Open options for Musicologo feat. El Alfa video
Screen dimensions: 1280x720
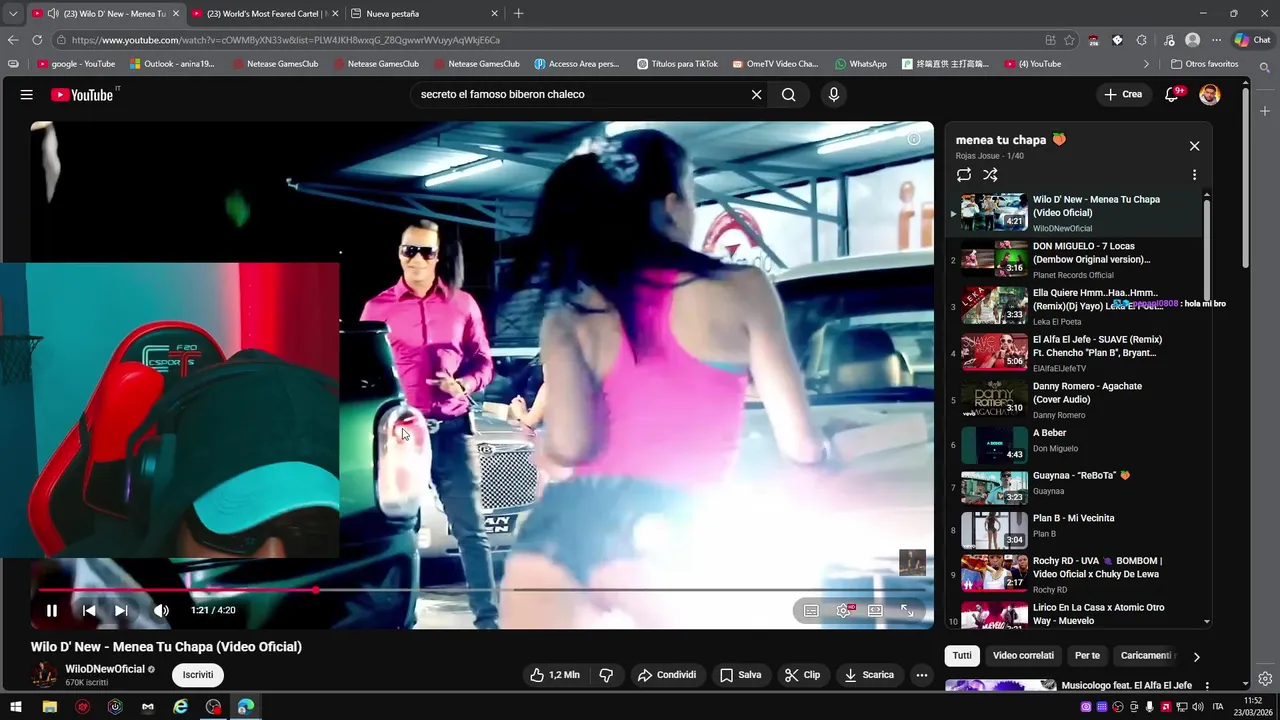1207,686
